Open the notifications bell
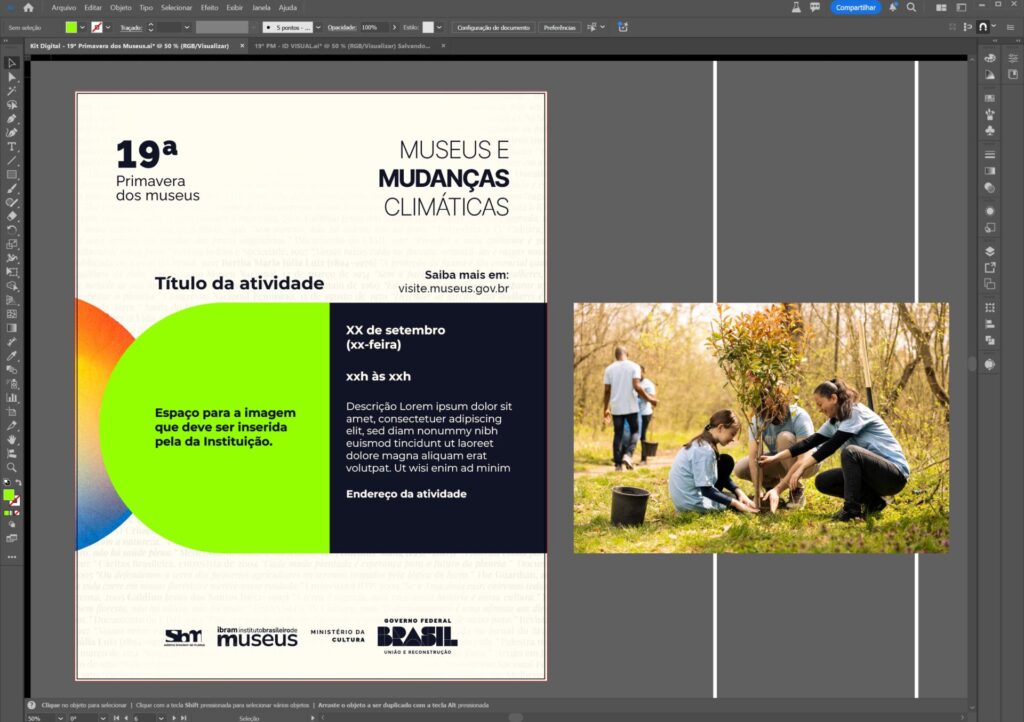This screenshot has height=722, width=1024. pos(891,7)
